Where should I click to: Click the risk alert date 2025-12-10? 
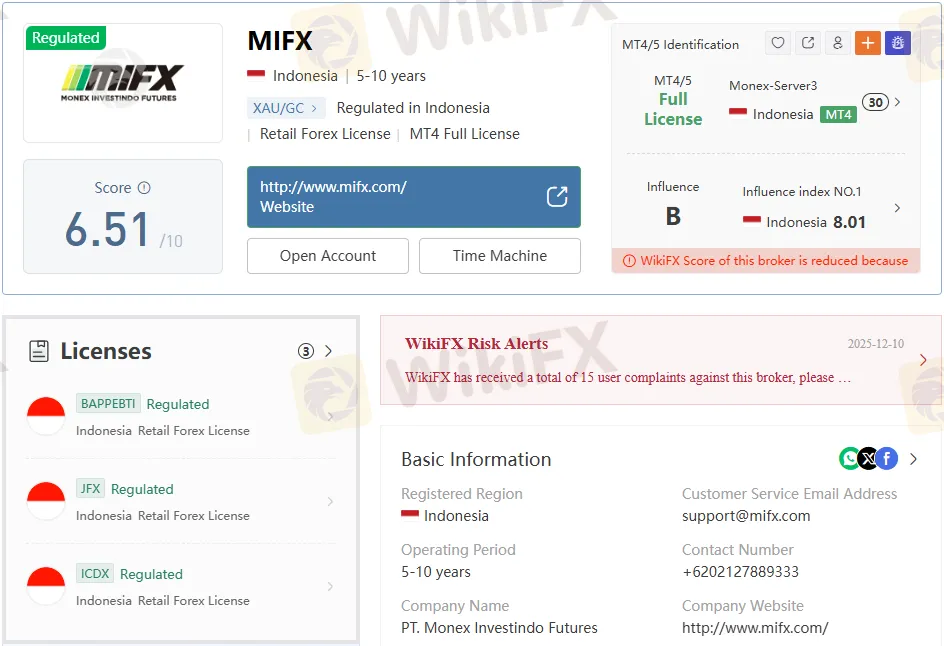[x=875, y=344]
